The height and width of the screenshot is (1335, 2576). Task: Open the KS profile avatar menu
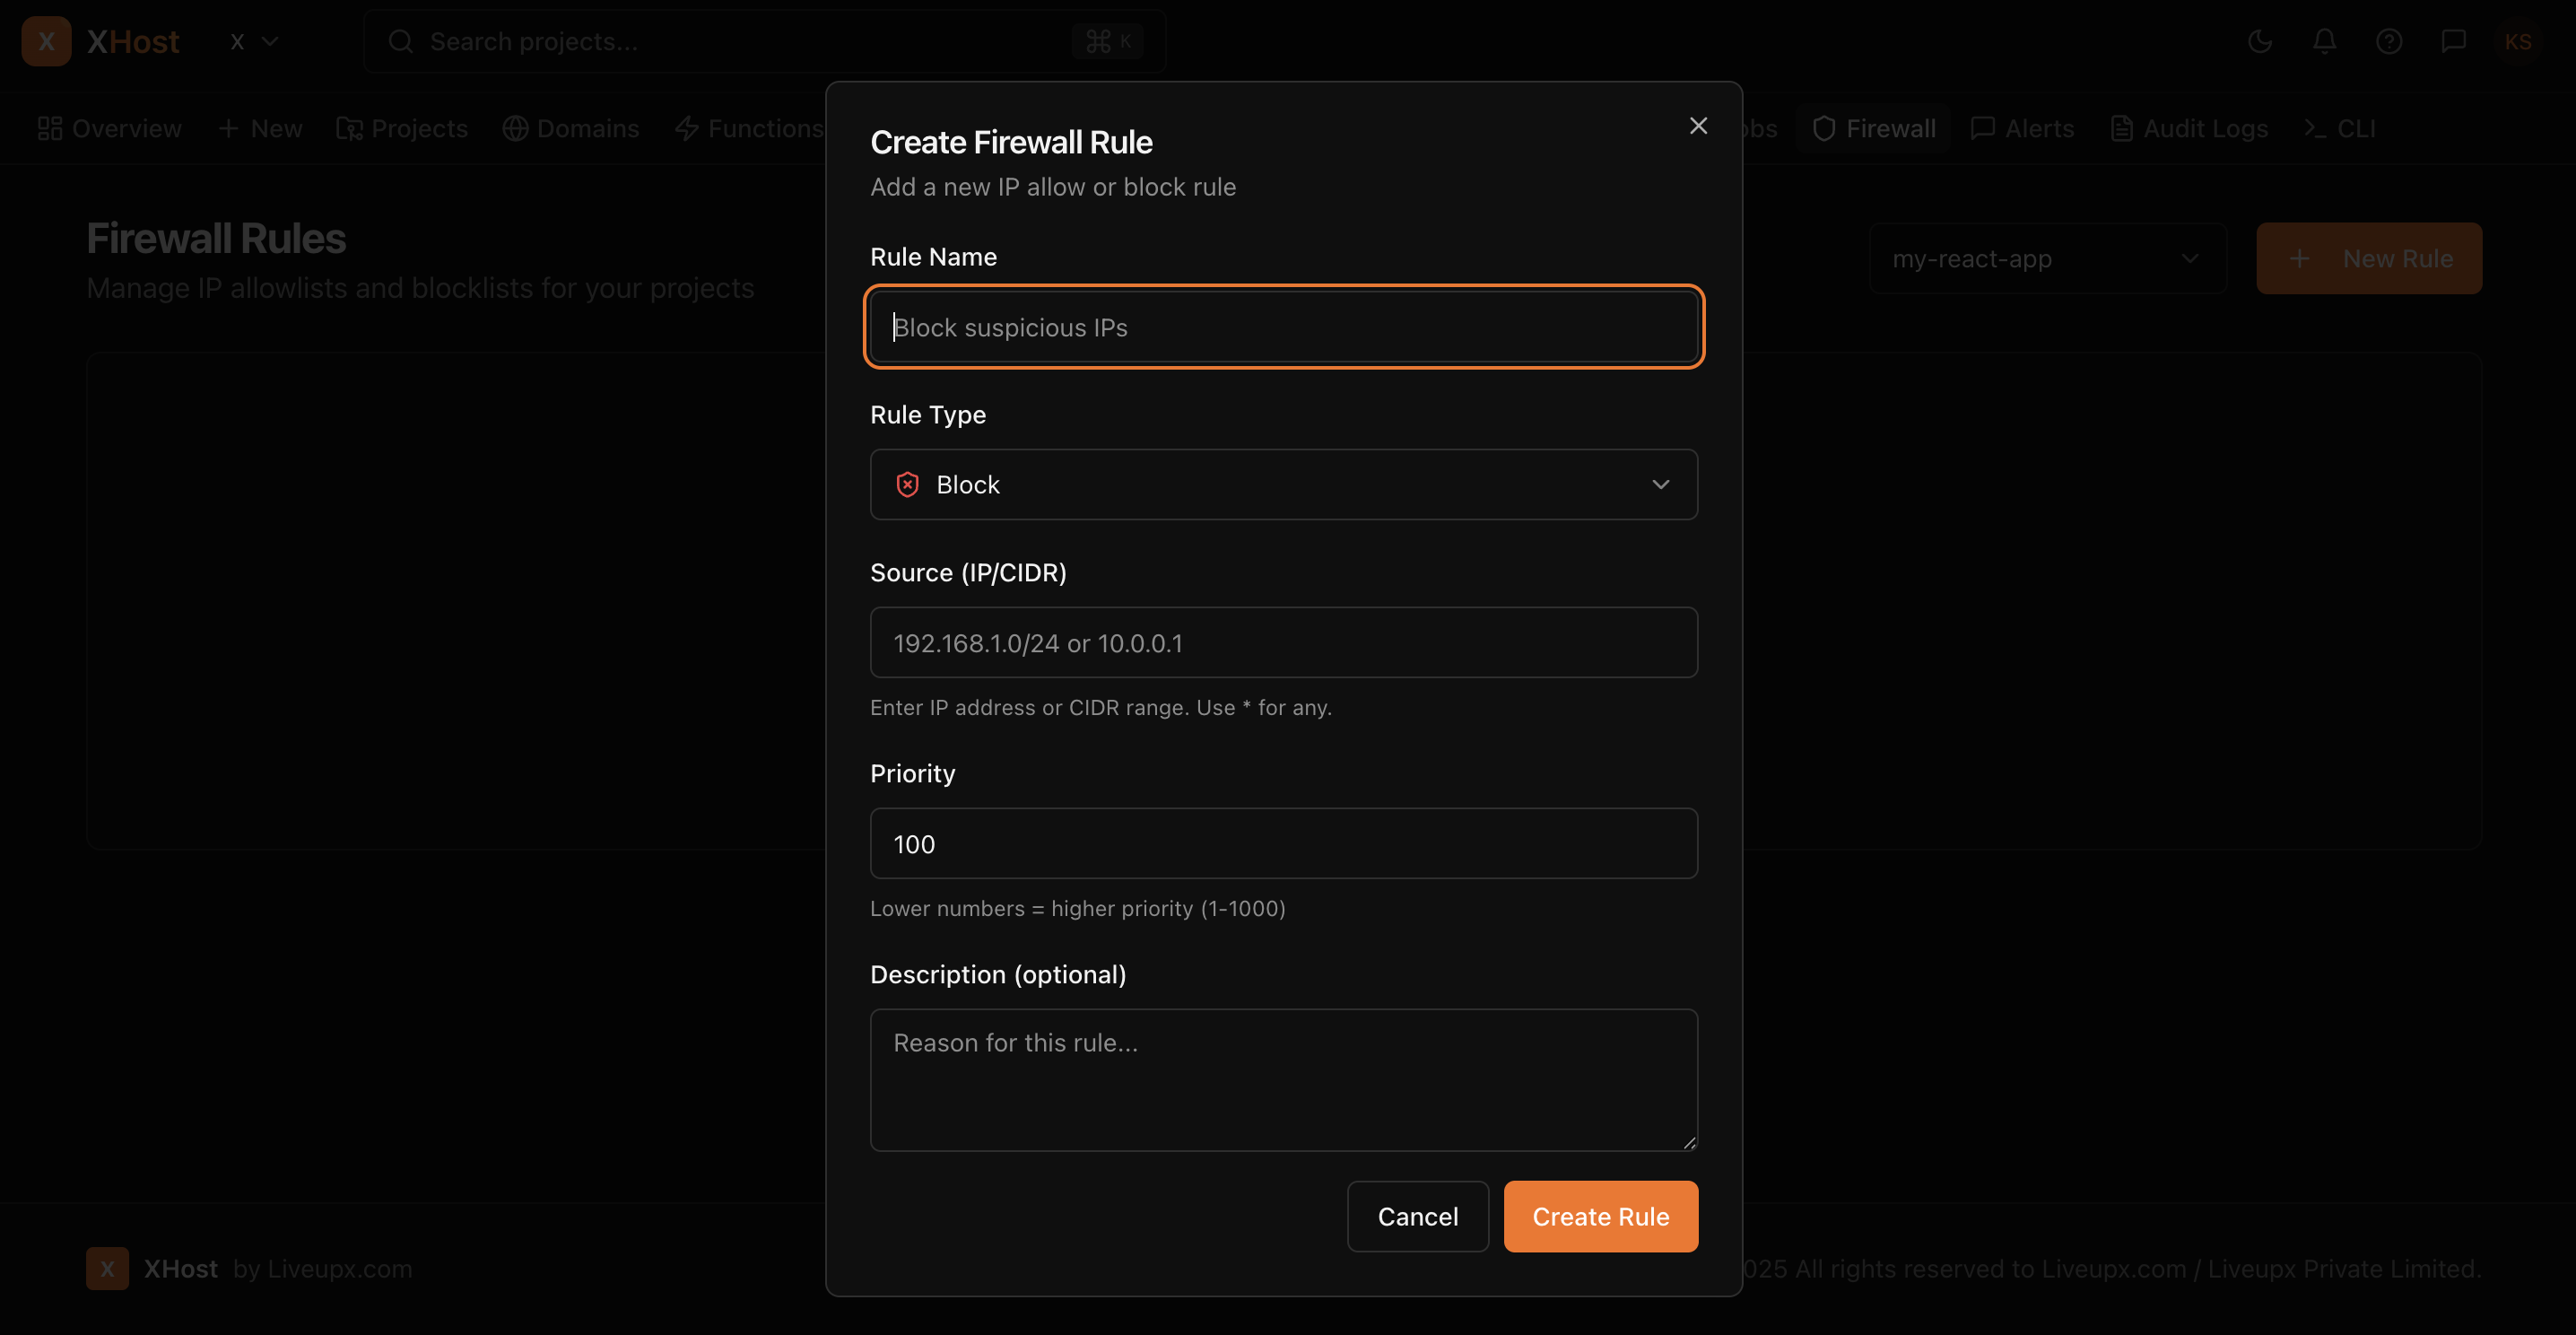2519,41
